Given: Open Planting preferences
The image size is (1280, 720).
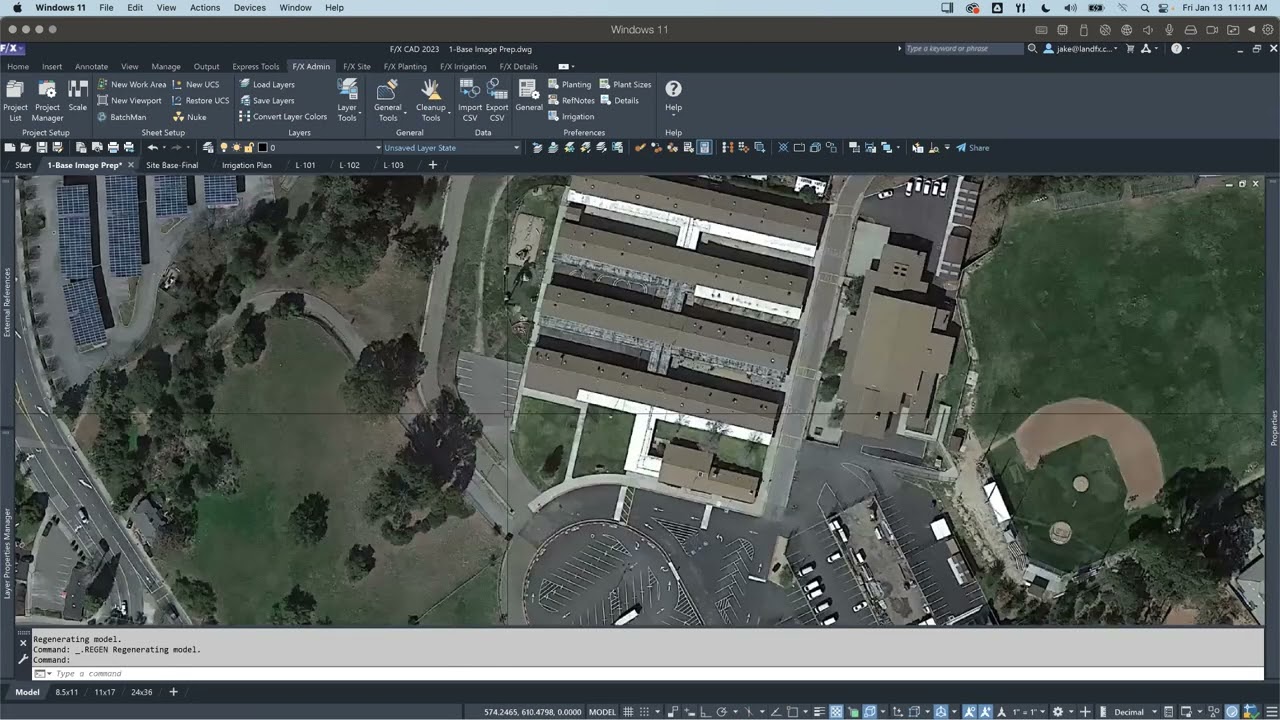Looking at the screenshot, I should coord(570,85).
